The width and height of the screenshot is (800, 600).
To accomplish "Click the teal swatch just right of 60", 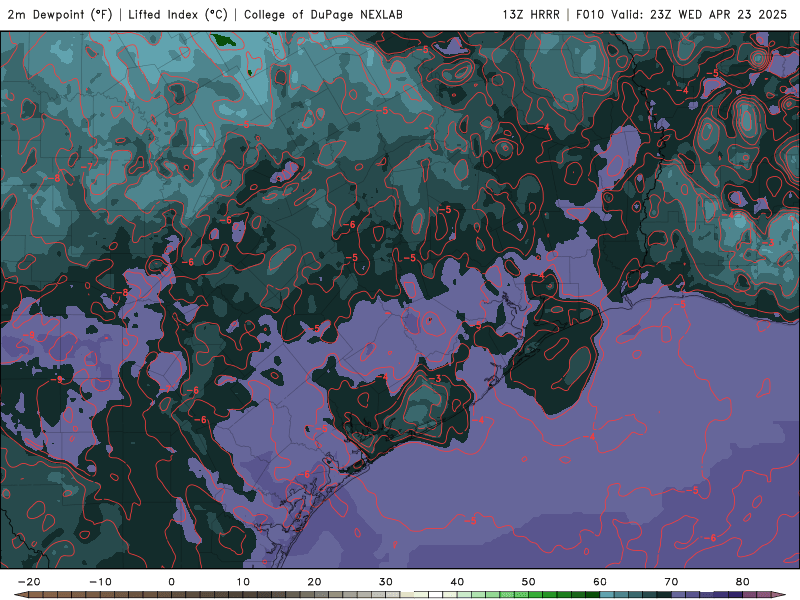I will pyautogui.click(x=607, y=595).
